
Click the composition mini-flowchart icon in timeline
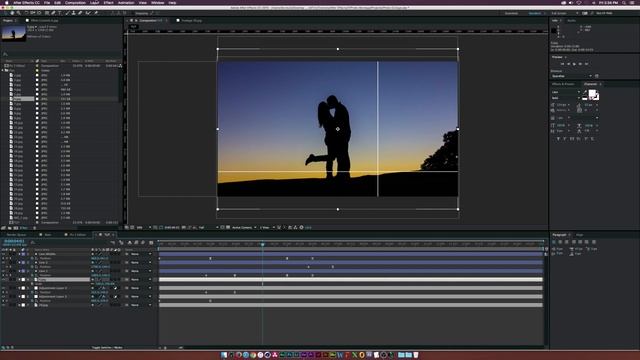click(113, 242)
